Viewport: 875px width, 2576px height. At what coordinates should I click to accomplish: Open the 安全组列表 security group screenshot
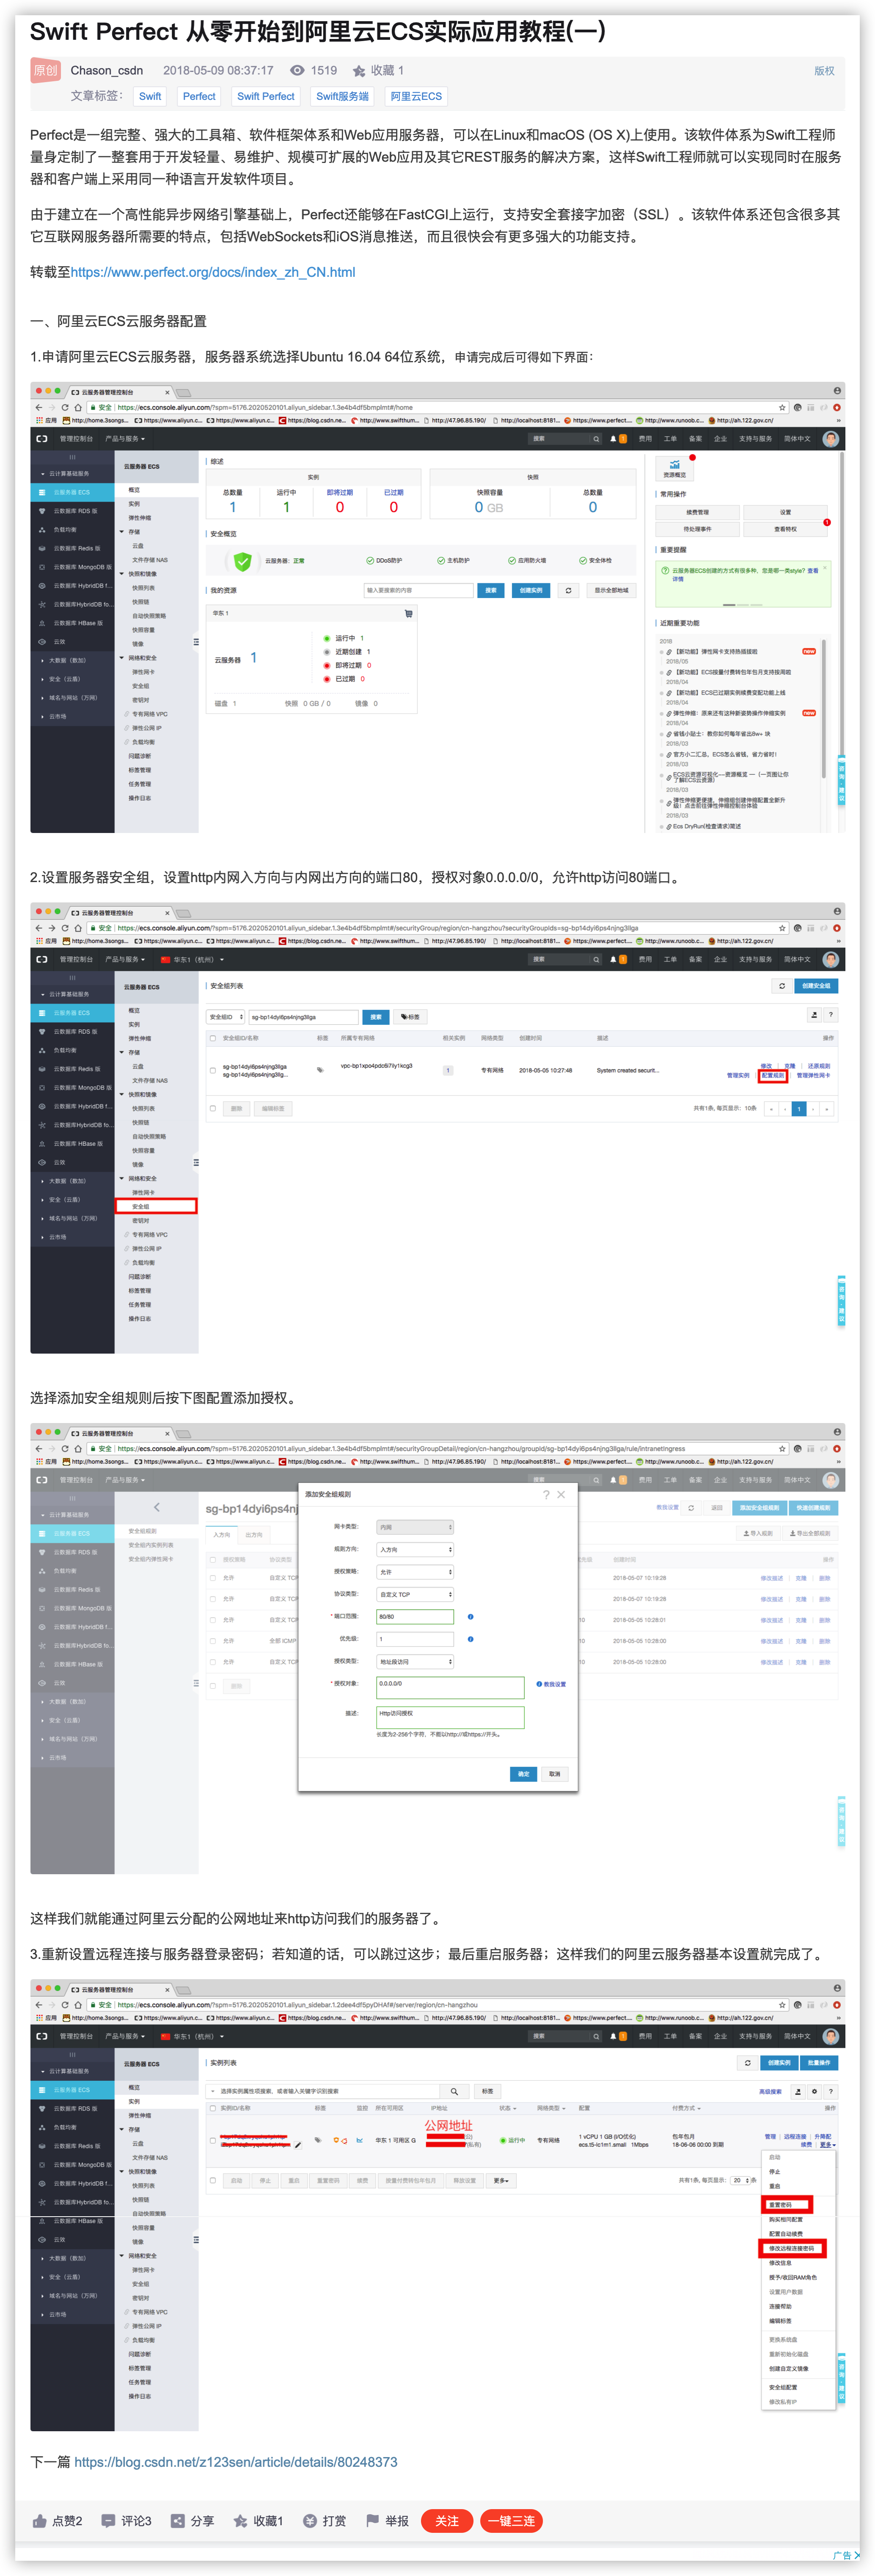pyautogui.click(x=437, y=1128)
